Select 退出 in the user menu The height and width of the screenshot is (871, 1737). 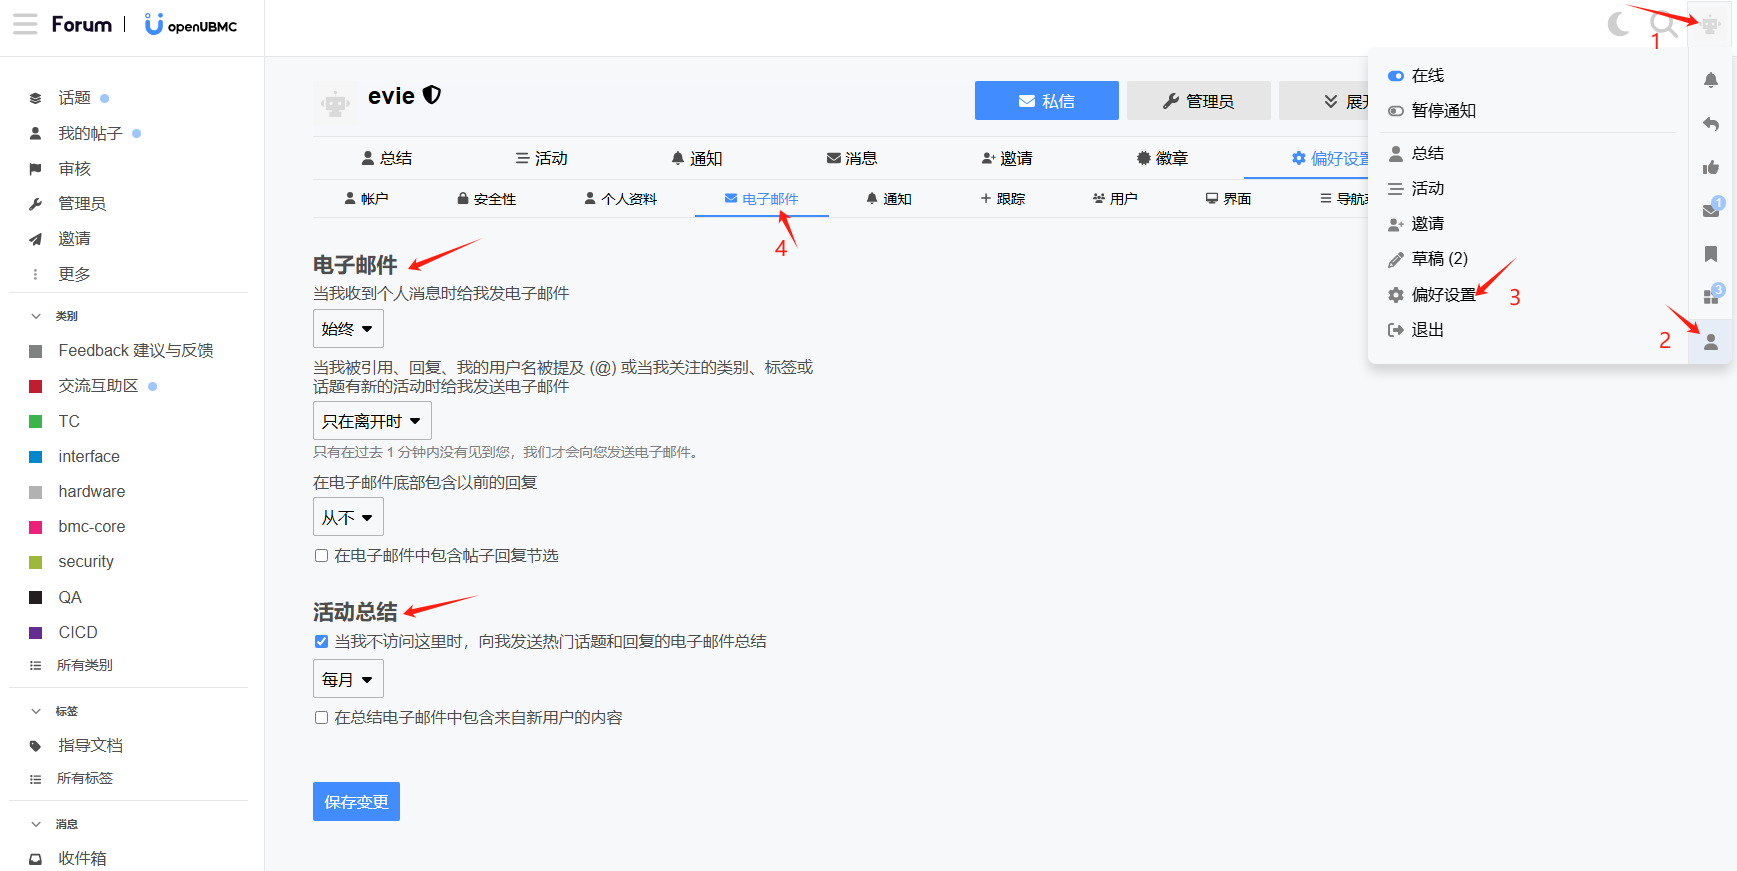(x=1427, y=330)
